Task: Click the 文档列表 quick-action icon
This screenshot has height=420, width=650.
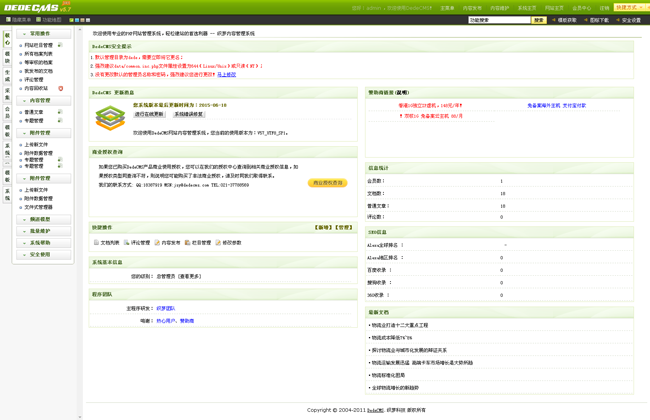Action: (x=96, y=243)
